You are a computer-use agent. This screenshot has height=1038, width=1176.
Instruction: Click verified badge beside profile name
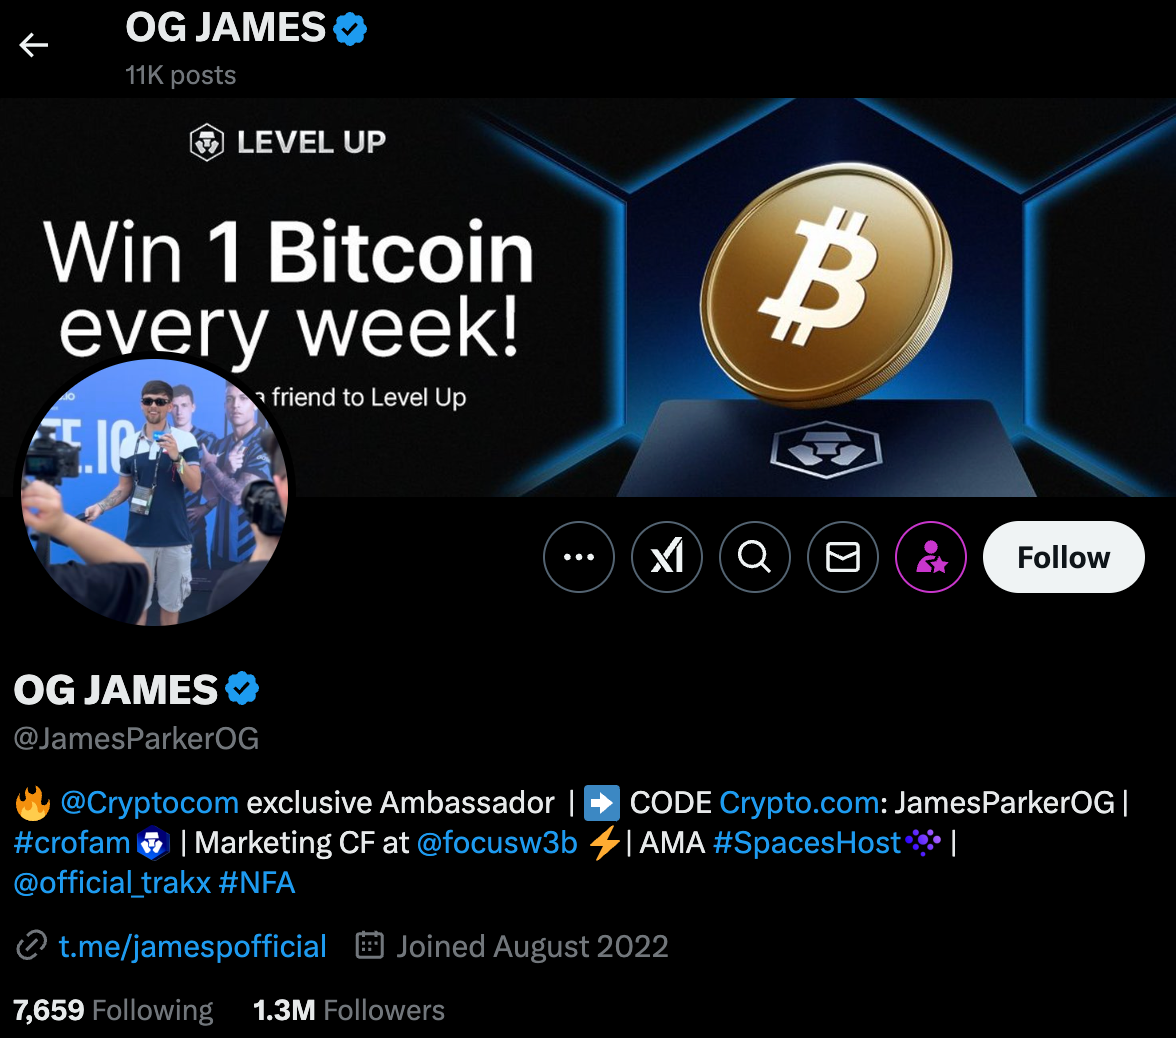click(x=242, y=688)
